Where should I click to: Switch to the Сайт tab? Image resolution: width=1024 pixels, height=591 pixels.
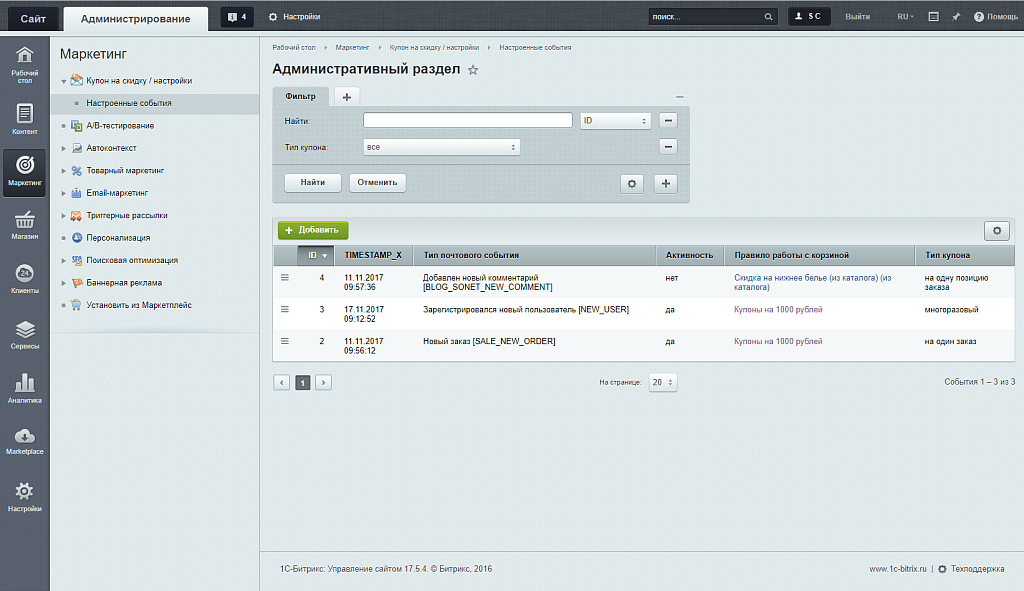tap(32, 18)
